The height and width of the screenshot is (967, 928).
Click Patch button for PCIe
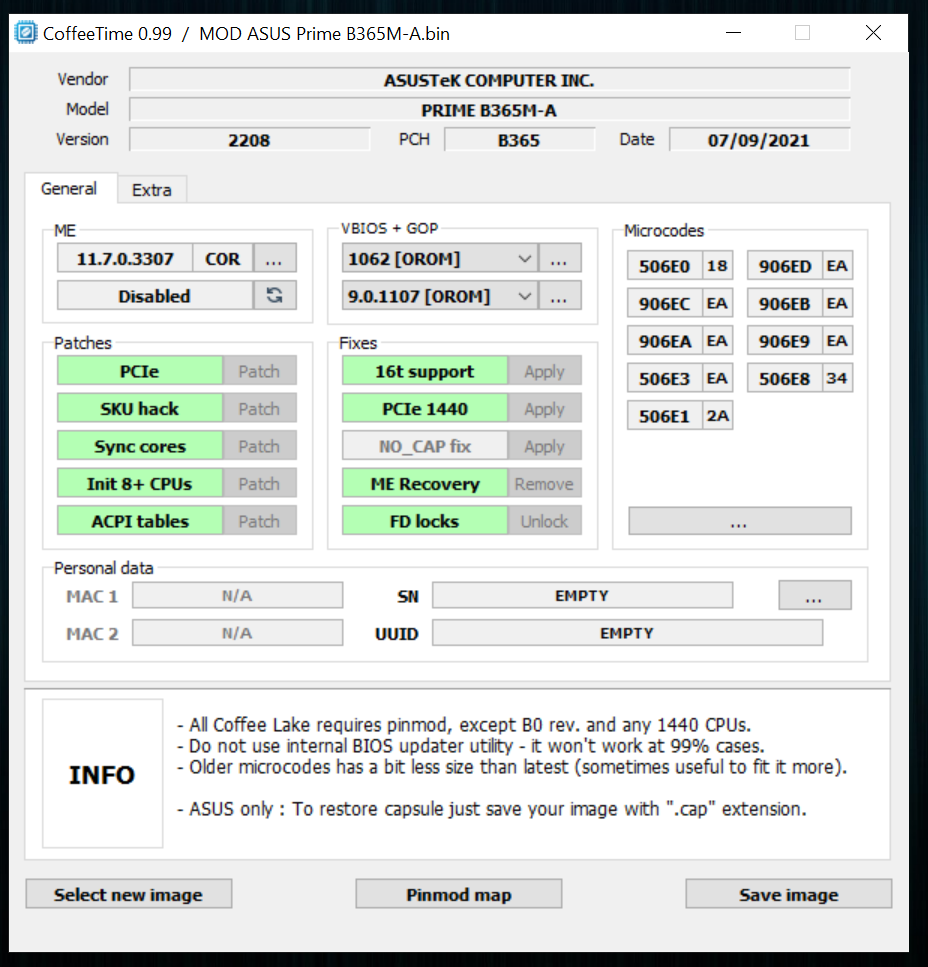coord(259,371)
